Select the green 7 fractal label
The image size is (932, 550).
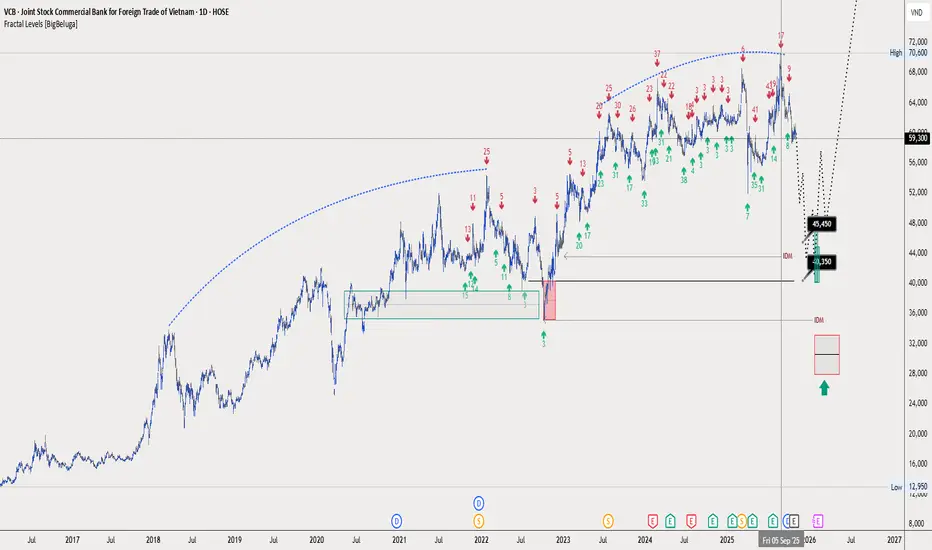coord(747,216)
